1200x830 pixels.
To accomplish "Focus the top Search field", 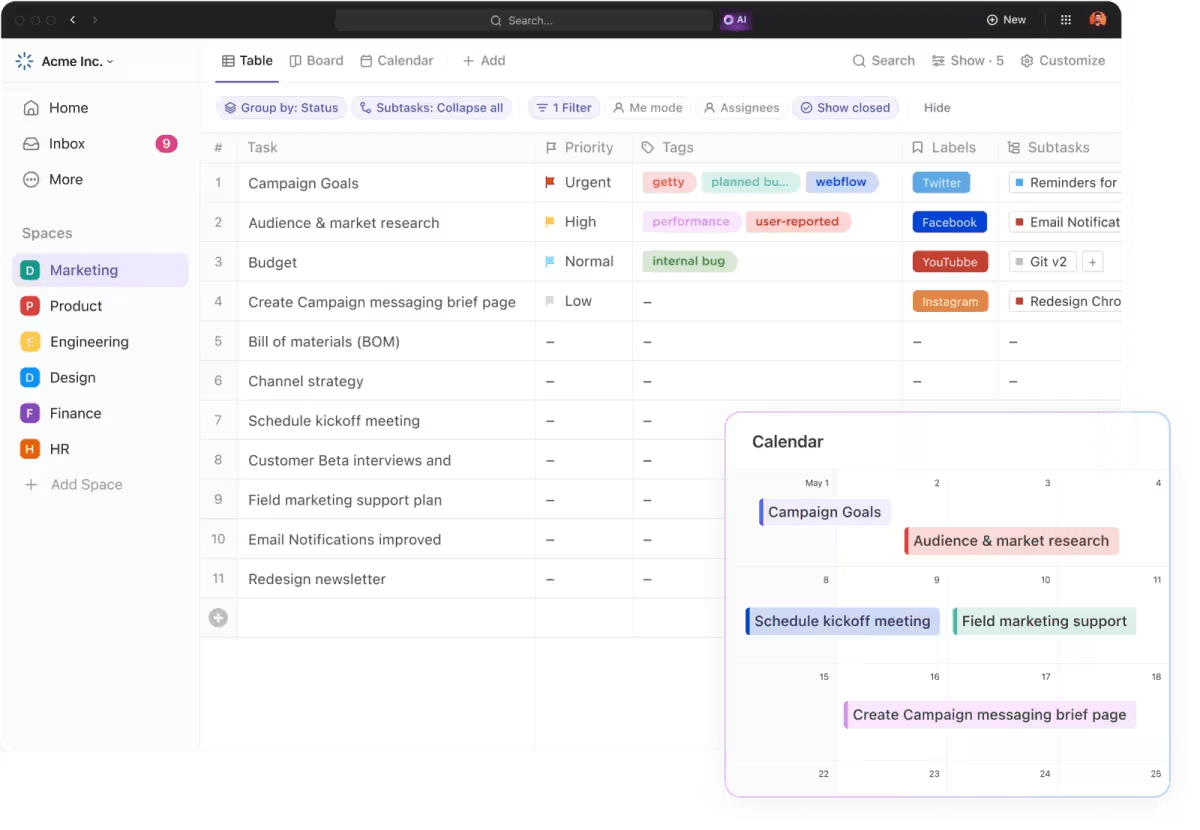I will pos(524,20).
